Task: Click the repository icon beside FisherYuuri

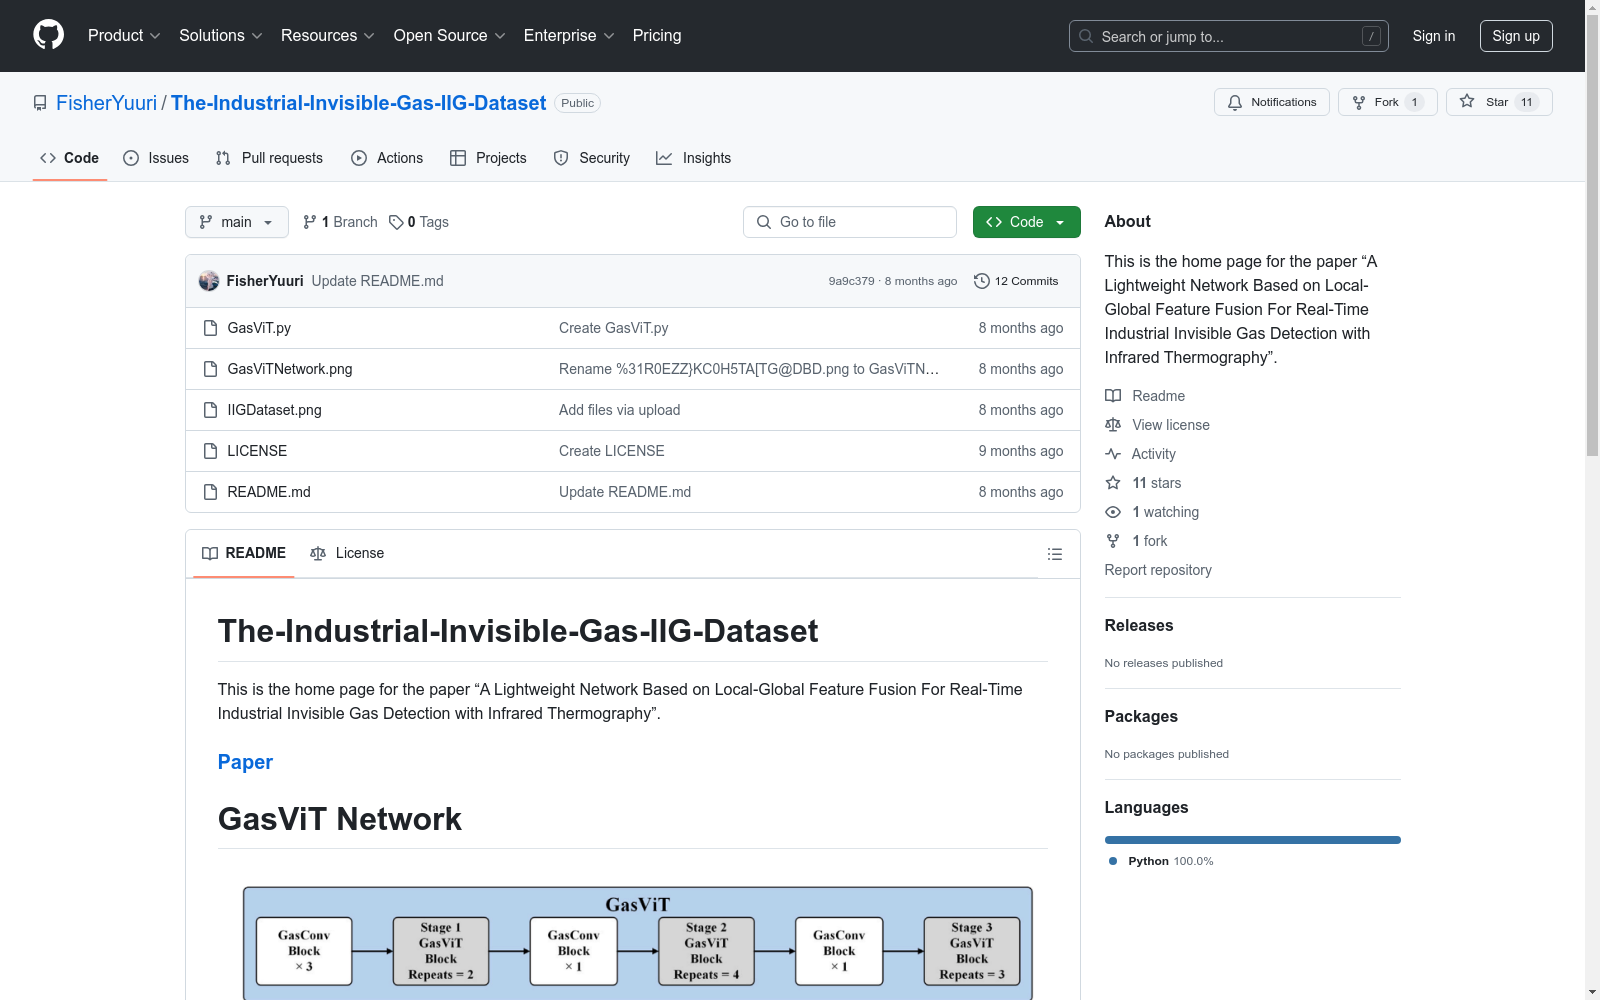Action: point(40,103)
